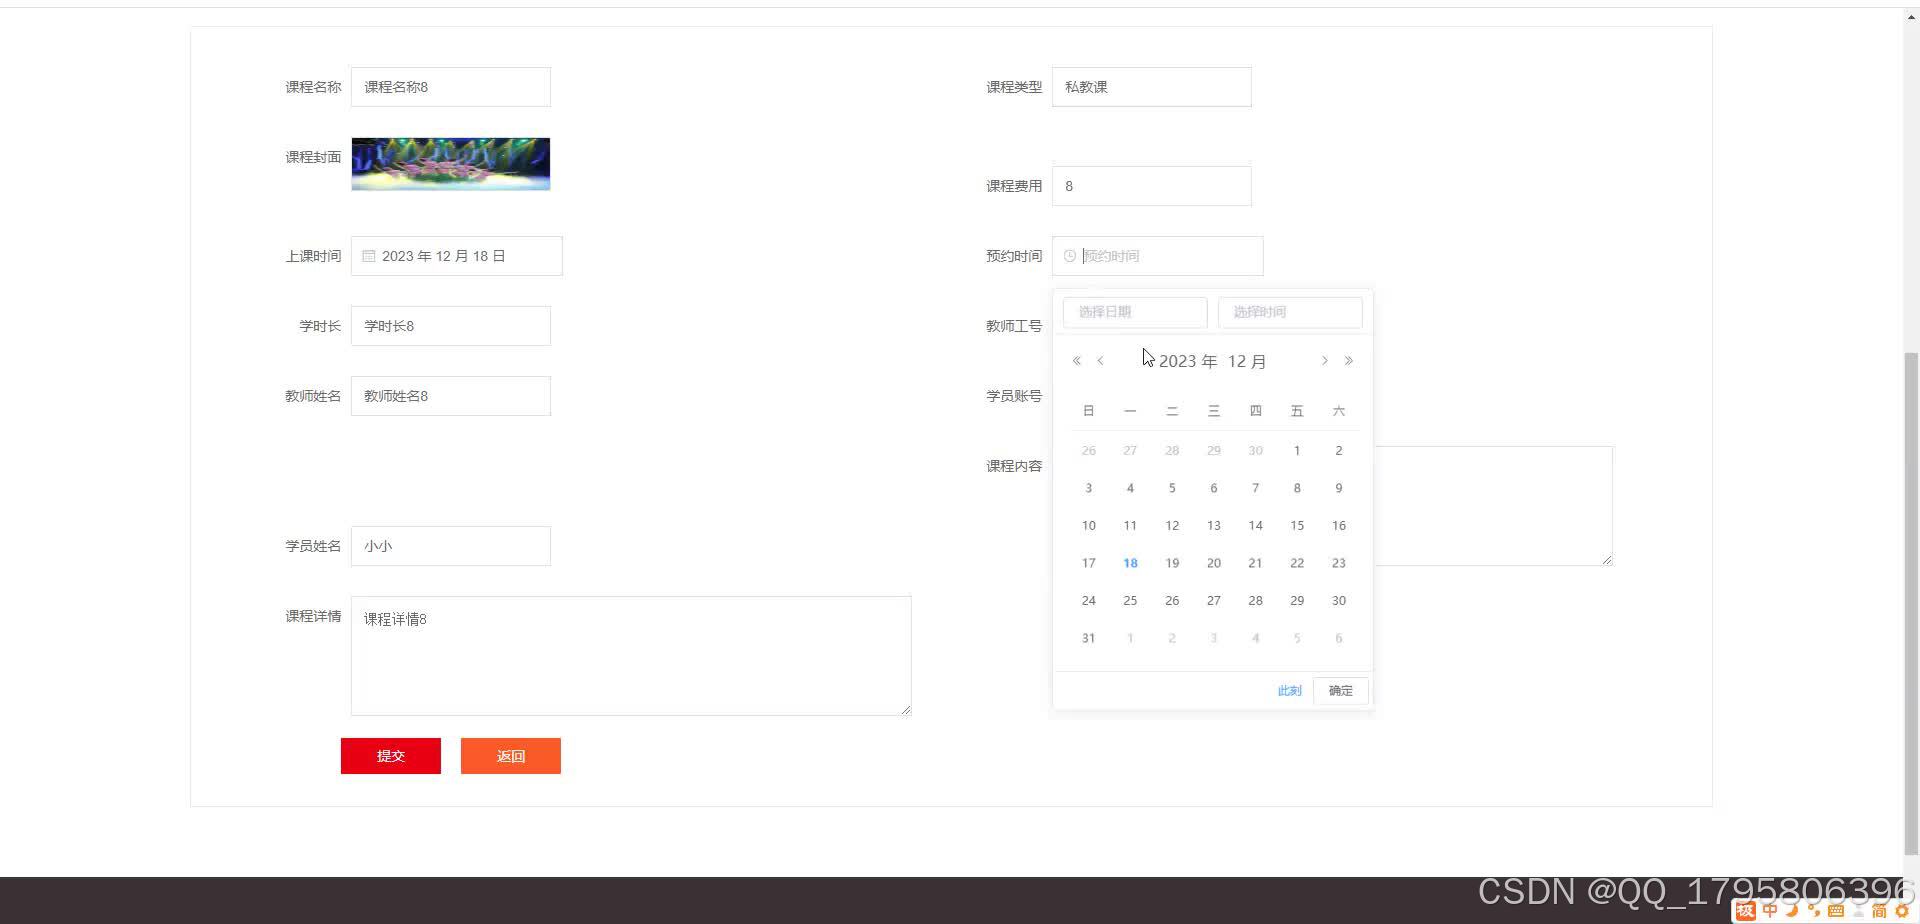This screenshot has width=1920, height=924.
Task: Select date 12 in the calendar
Action: tap(1172, 525)
